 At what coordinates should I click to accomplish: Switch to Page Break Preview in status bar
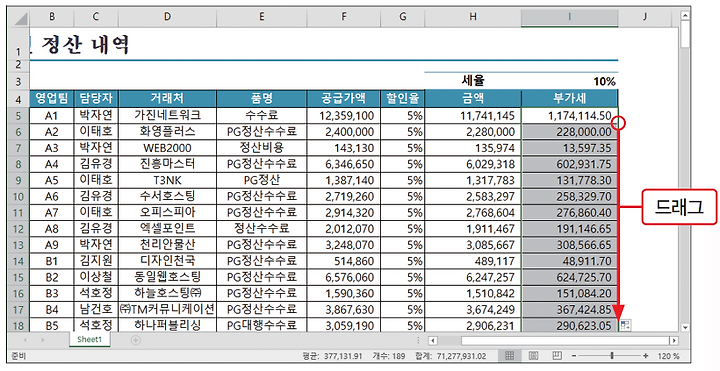coord(557,356)
